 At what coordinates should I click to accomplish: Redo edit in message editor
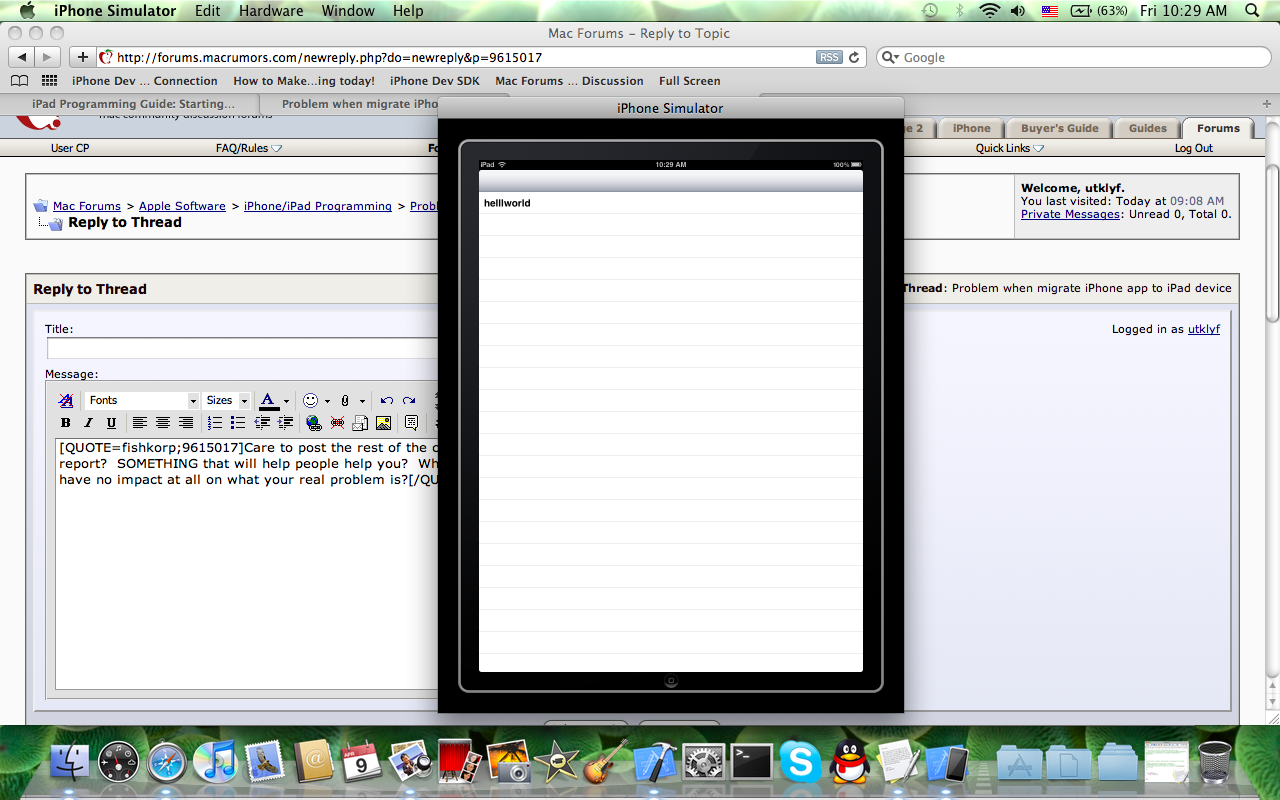[x=409, y=400]
